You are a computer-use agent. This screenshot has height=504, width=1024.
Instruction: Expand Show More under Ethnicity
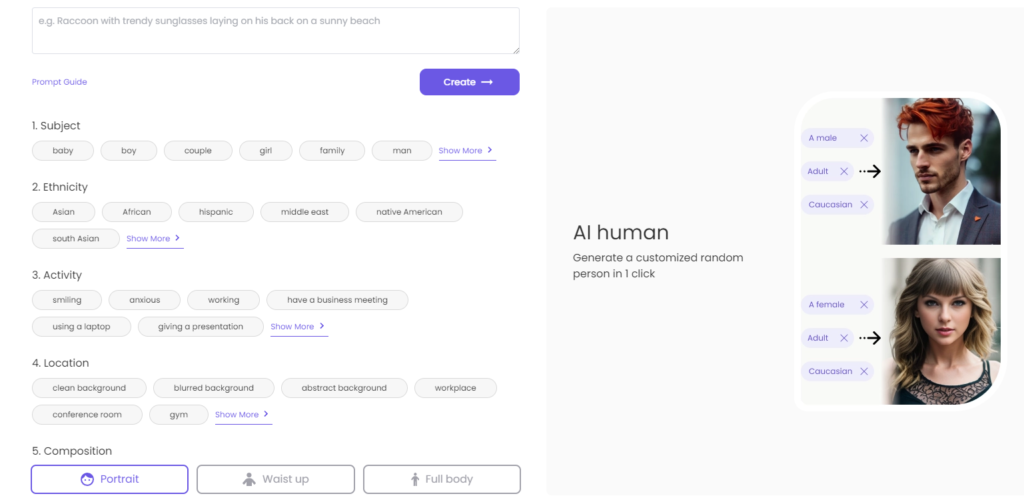pyautogui.click(x=153, y=239)
